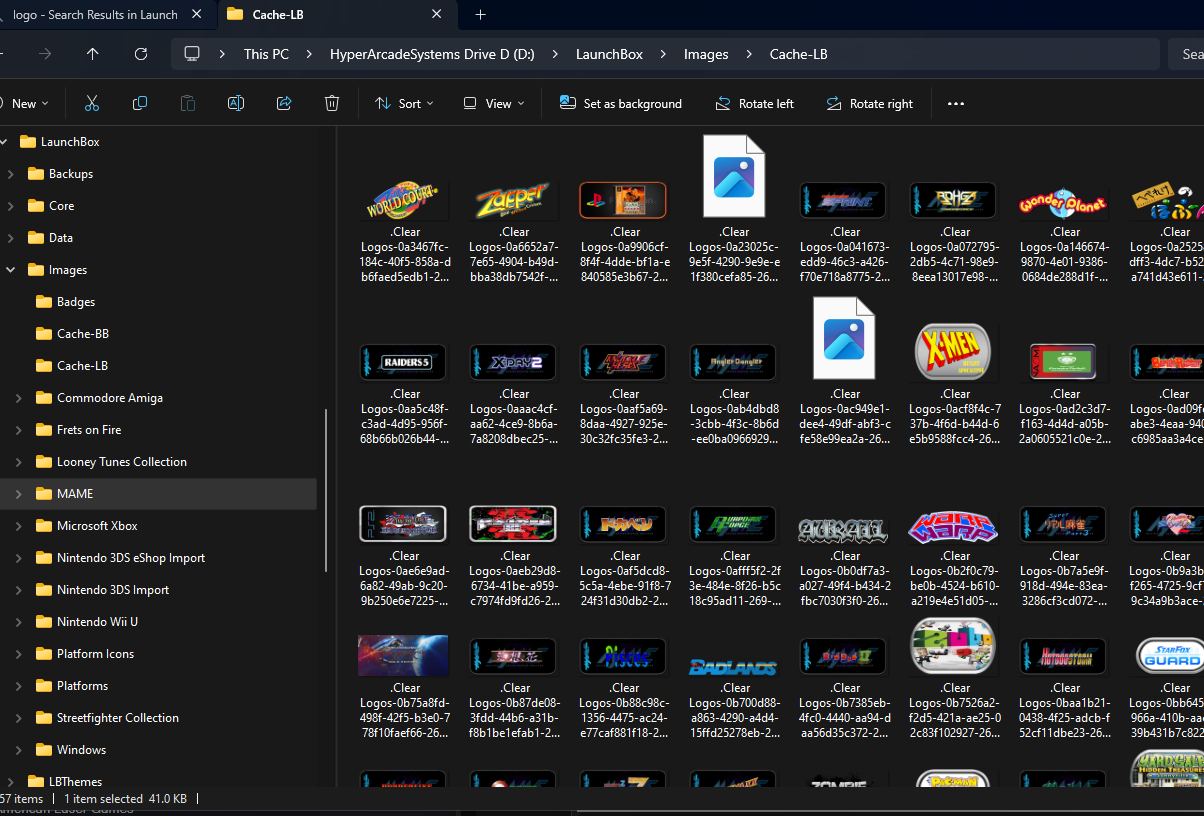1204x816 pixels.
Task: Add a new tab with the plus button
Action: (x=481, y=14)
